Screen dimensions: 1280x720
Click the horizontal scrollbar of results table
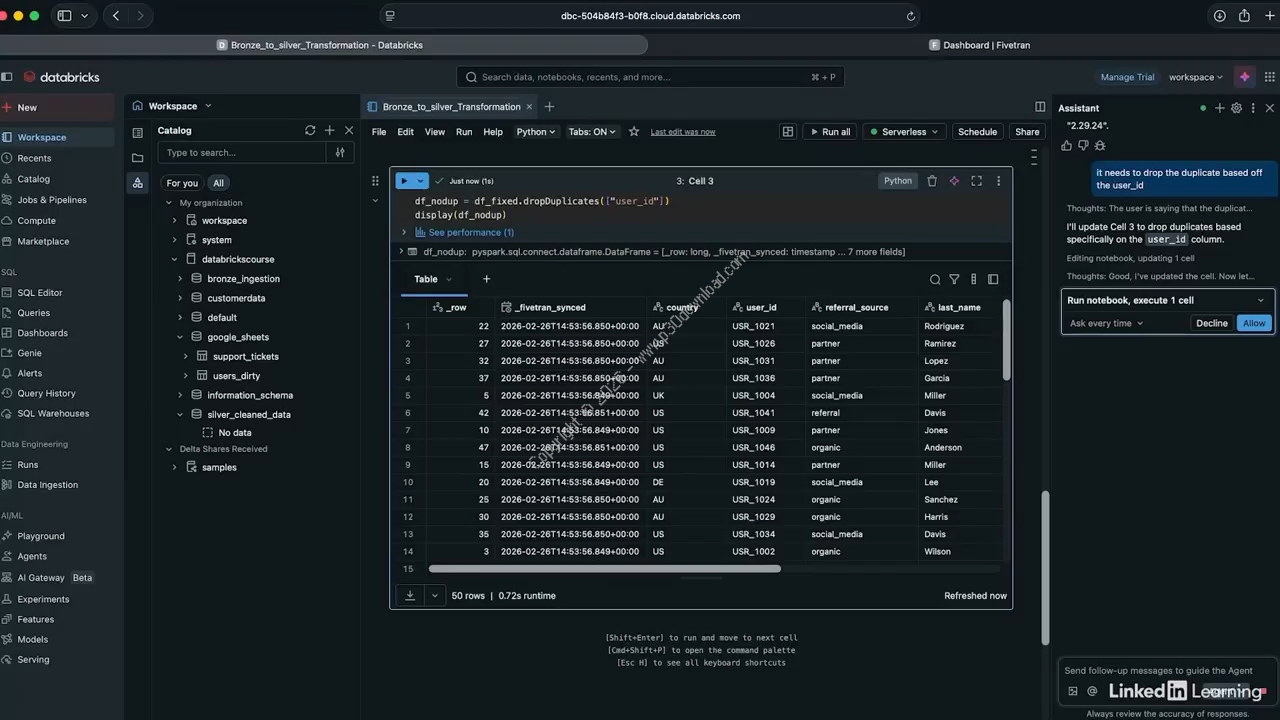(x=604, y=569)
